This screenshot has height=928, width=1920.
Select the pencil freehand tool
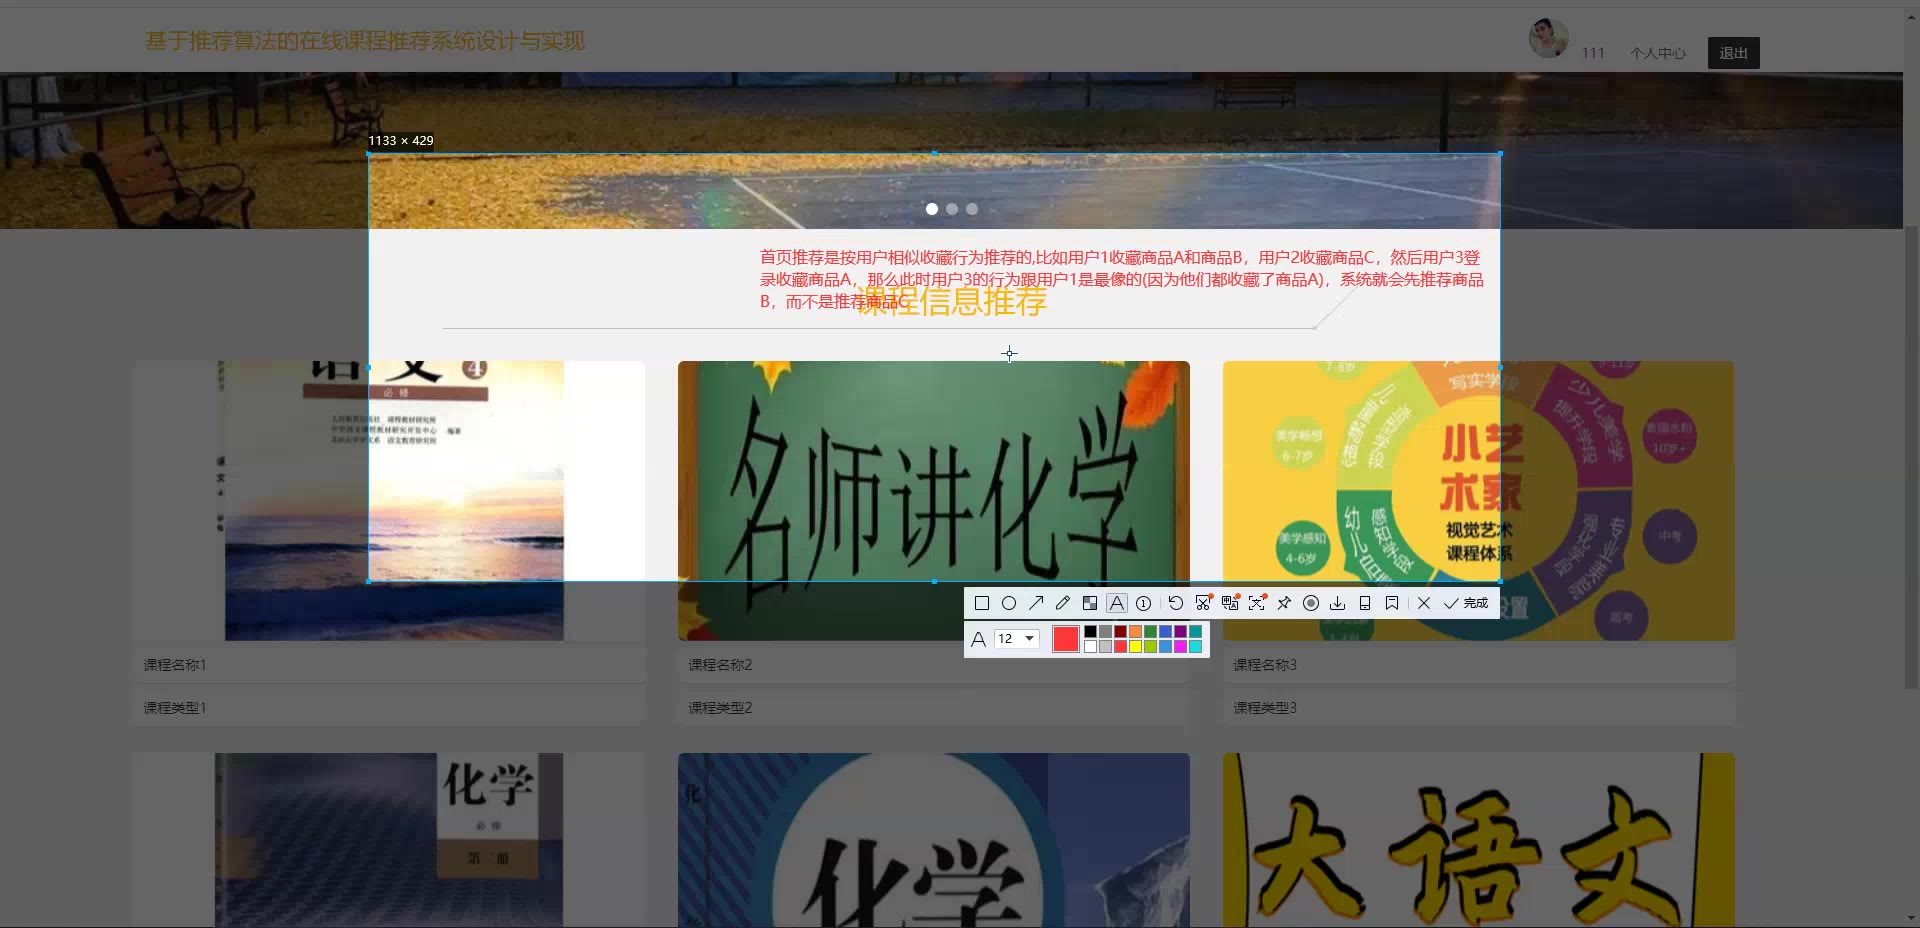(1063, 603)
